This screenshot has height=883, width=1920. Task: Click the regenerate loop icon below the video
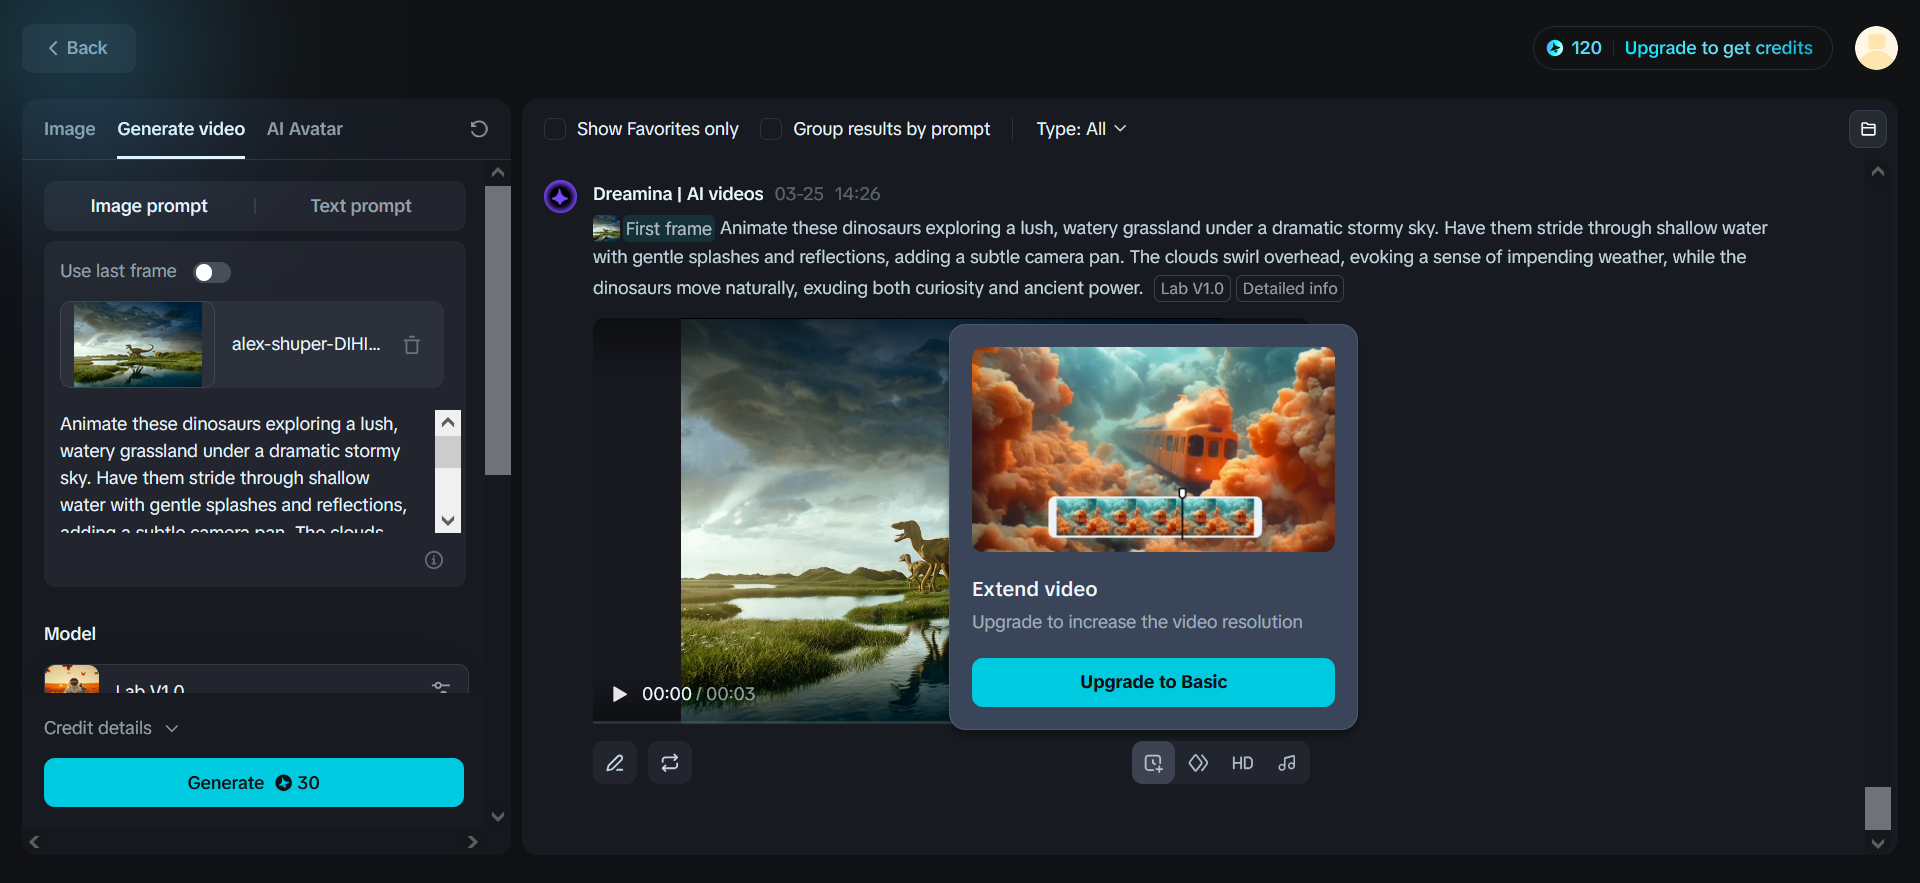pos(670,763)
